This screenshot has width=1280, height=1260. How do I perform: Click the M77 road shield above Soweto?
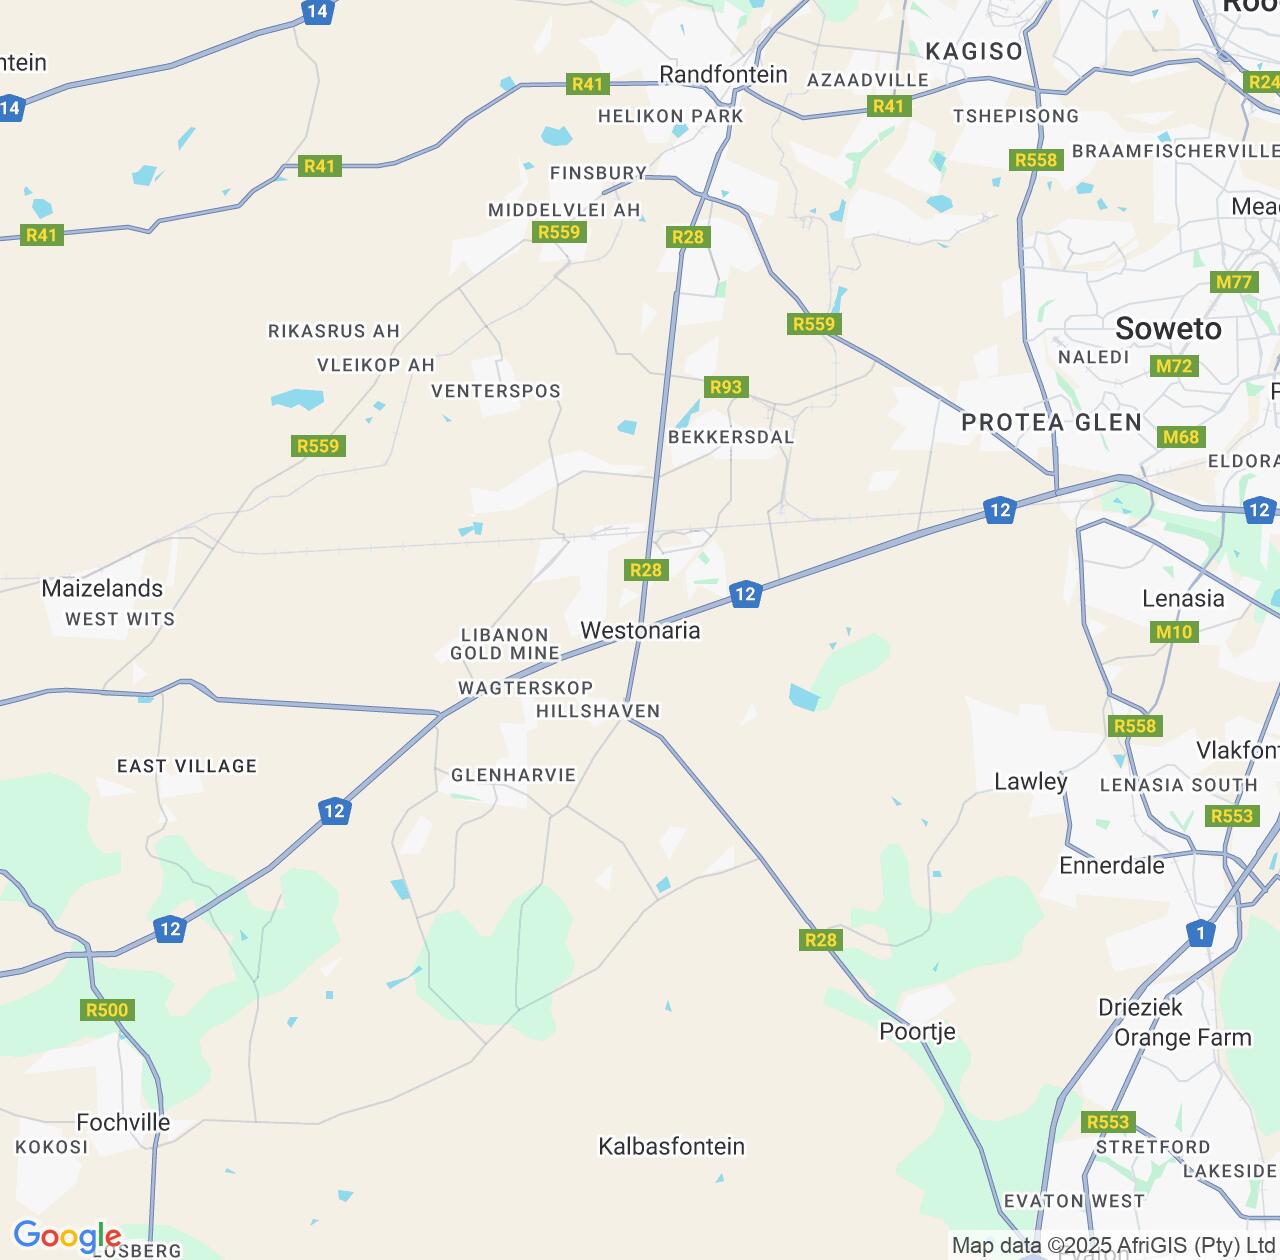1234,282
